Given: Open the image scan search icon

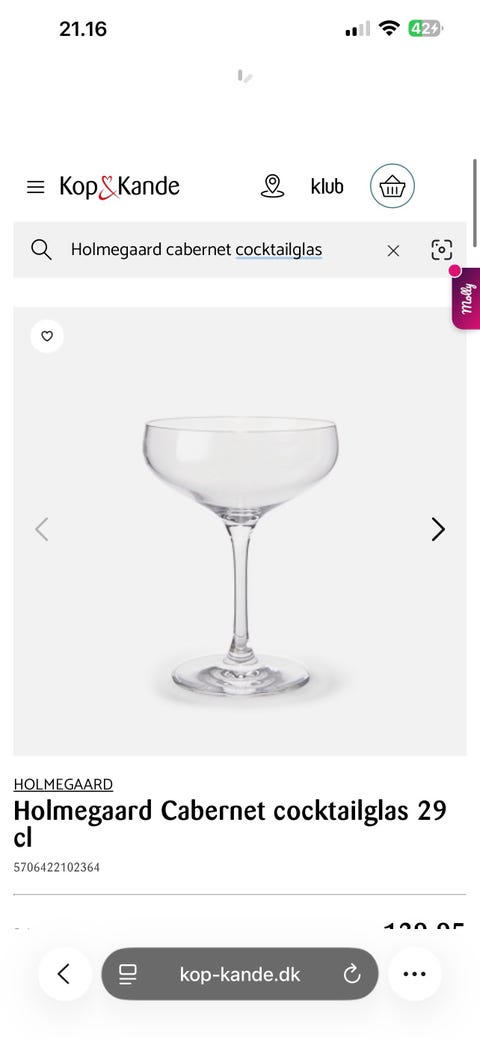Looking at the screenshot, I should pos(442,250).
